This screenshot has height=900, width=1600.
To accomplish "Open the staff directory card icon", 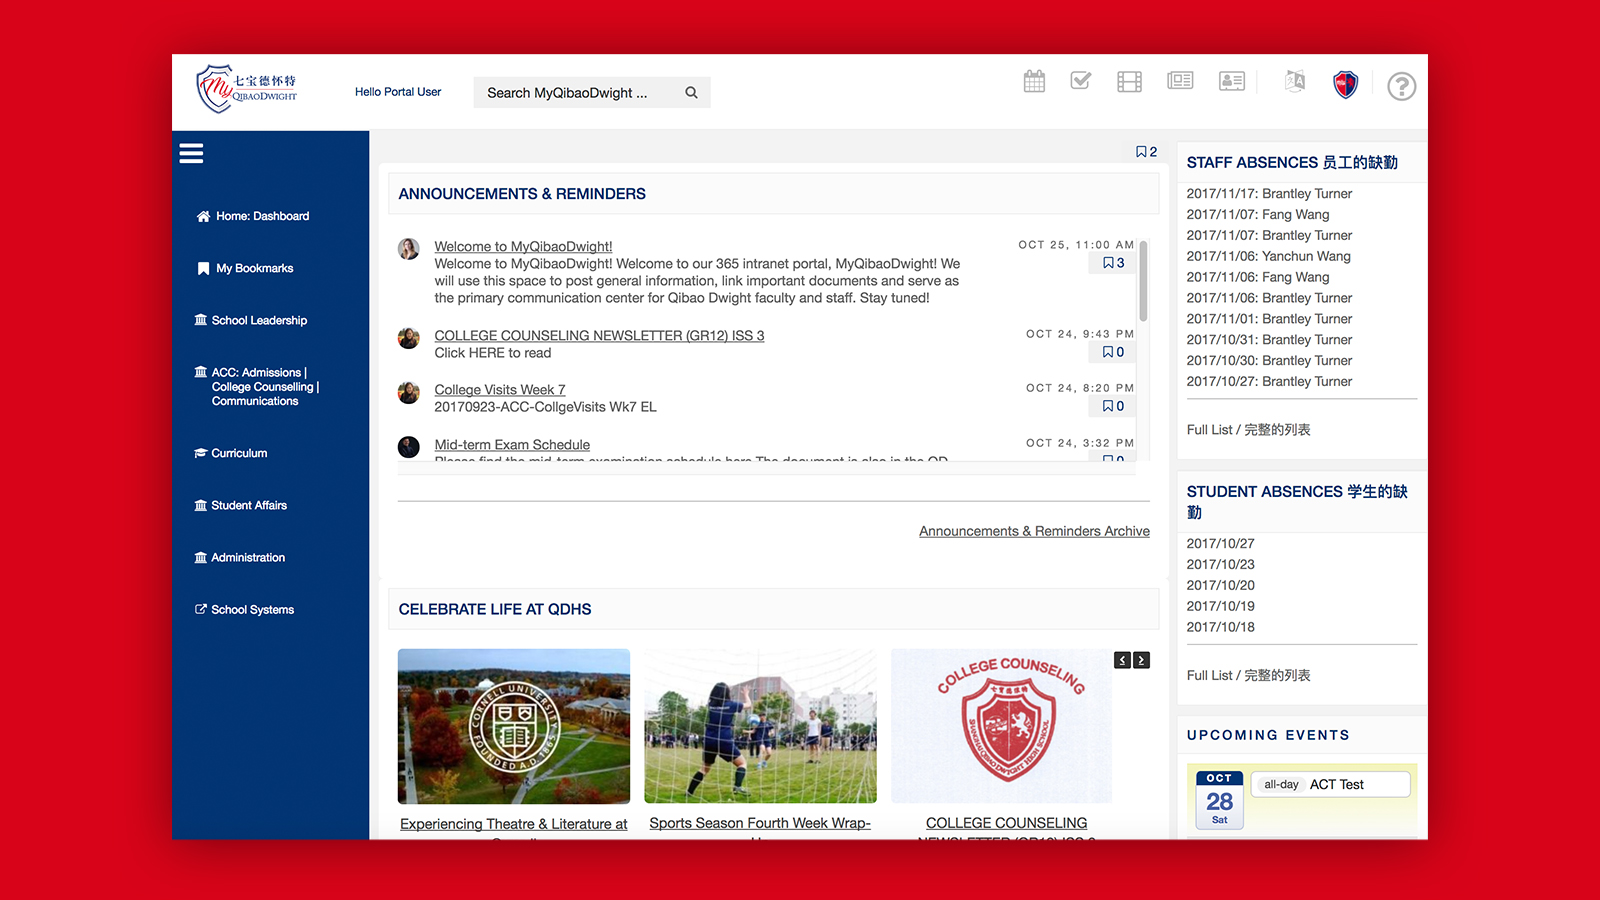I will point(1232,81).
